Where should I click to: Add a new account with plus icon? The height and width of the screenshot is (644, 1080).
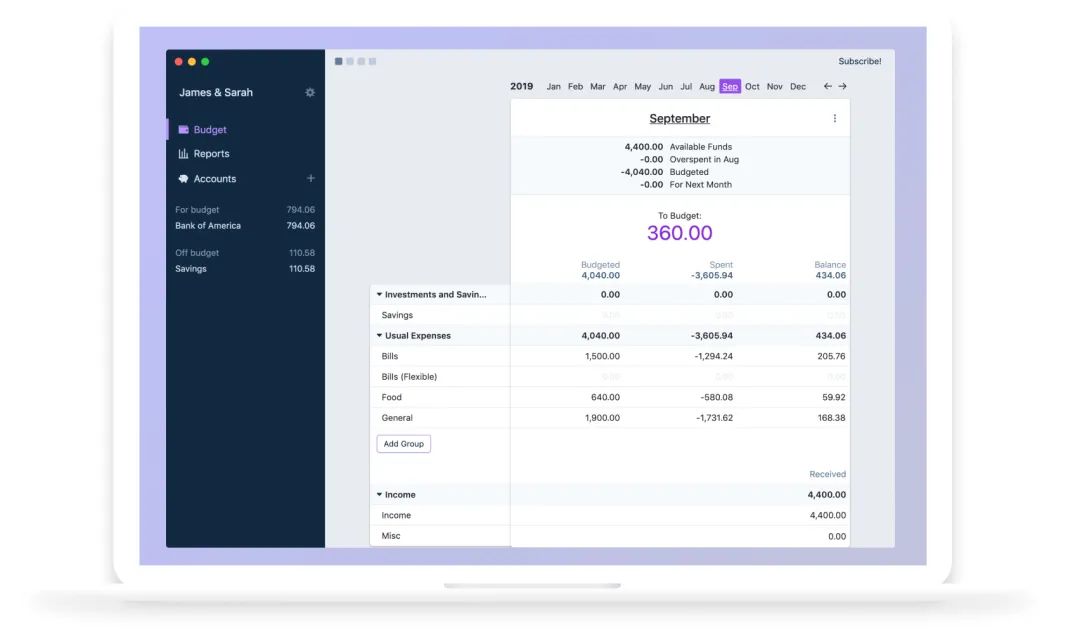[311, 178]
